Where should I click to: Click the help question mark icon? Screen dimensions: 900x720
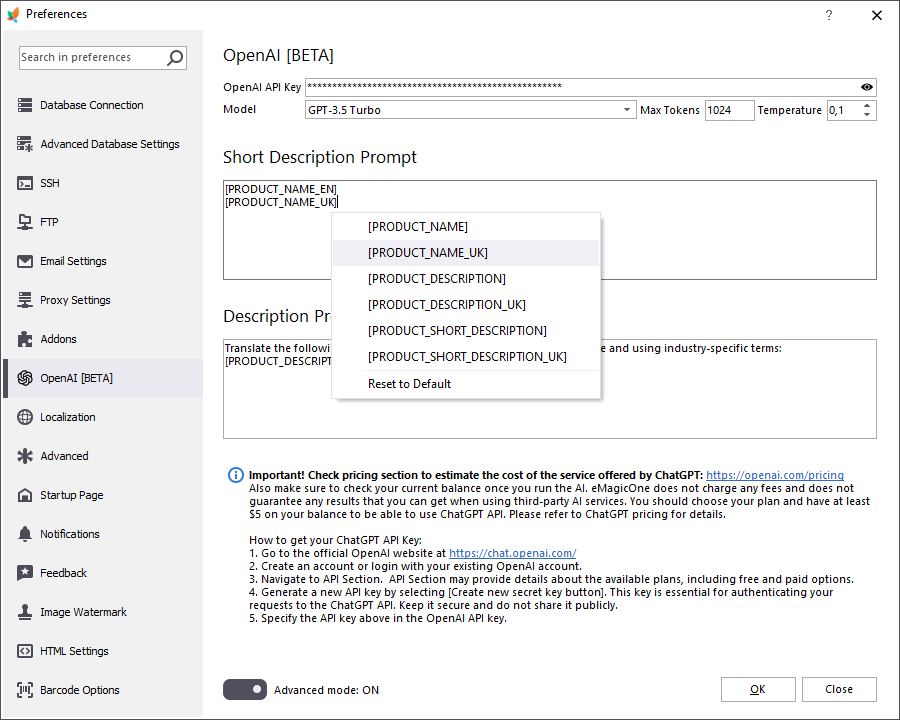click(x=829, y=15)
